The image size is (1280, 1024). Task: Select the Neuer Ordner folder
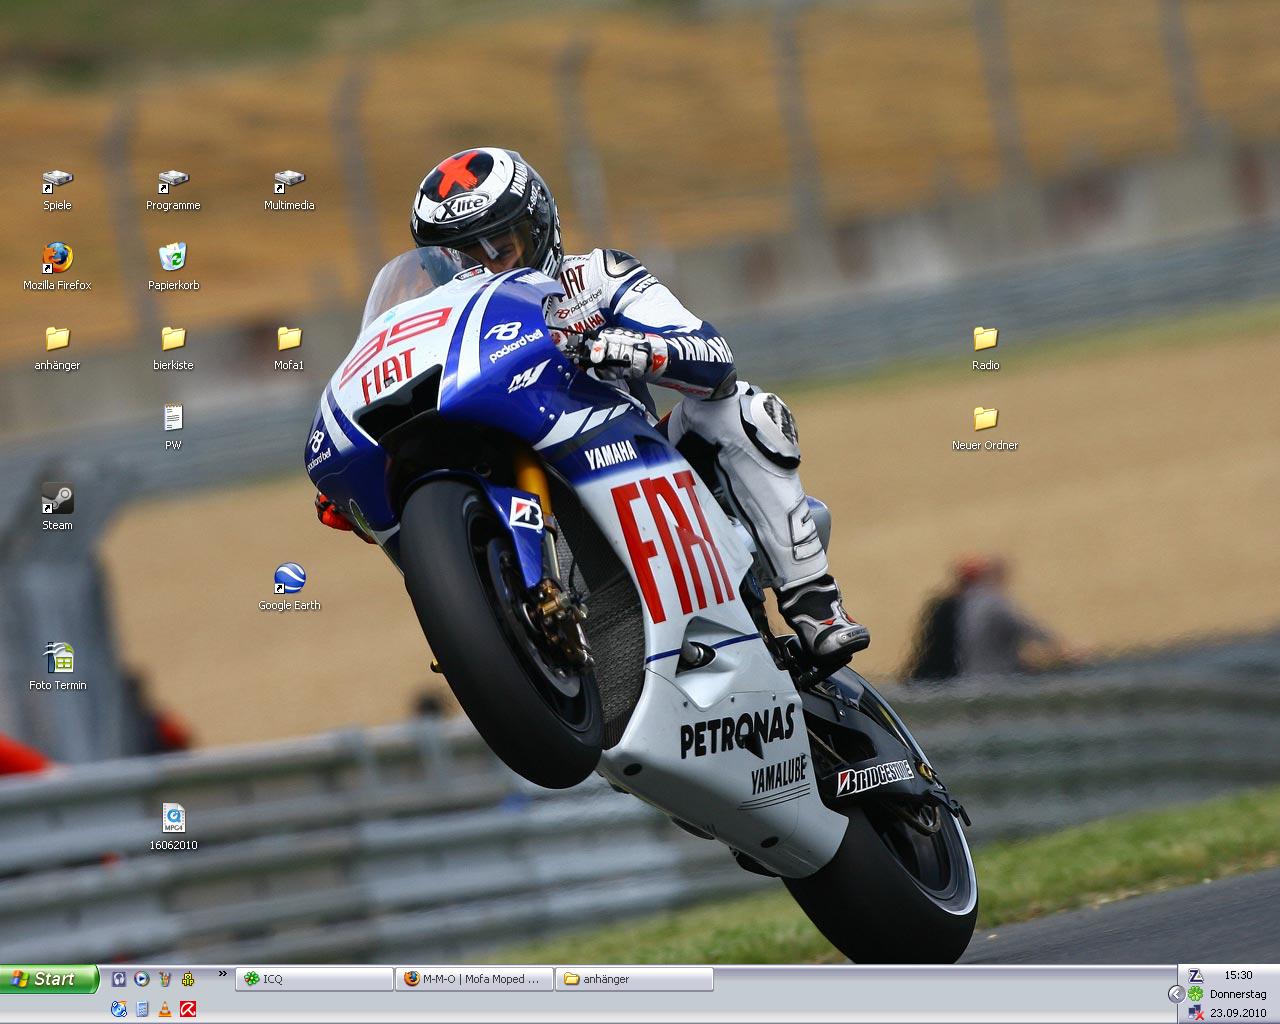pyautogui.click(x=985, y=419)
